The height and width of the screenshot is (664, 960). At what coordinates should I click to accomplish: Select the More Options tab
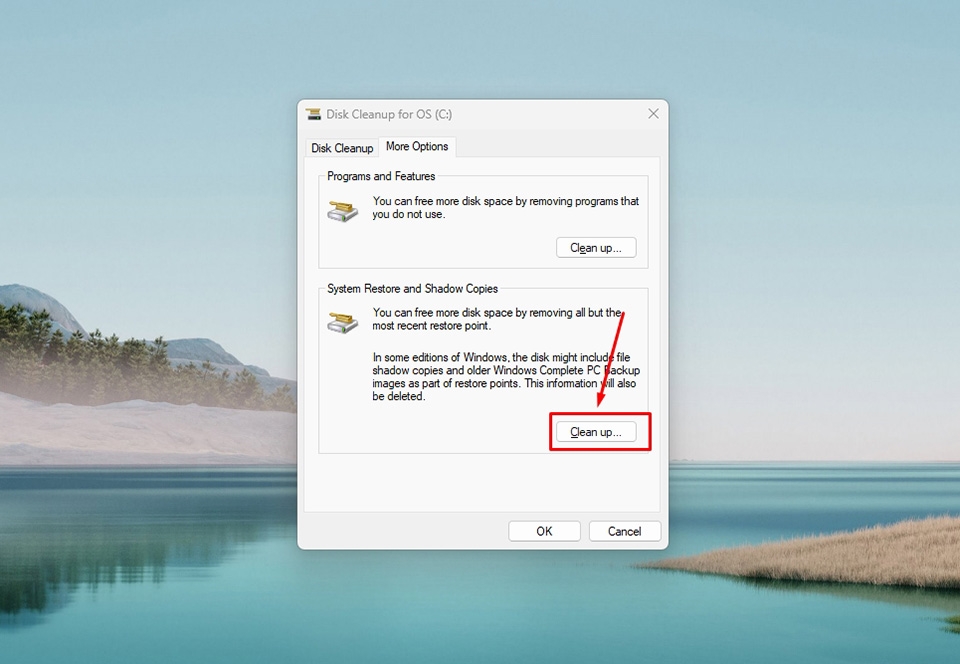417,147
